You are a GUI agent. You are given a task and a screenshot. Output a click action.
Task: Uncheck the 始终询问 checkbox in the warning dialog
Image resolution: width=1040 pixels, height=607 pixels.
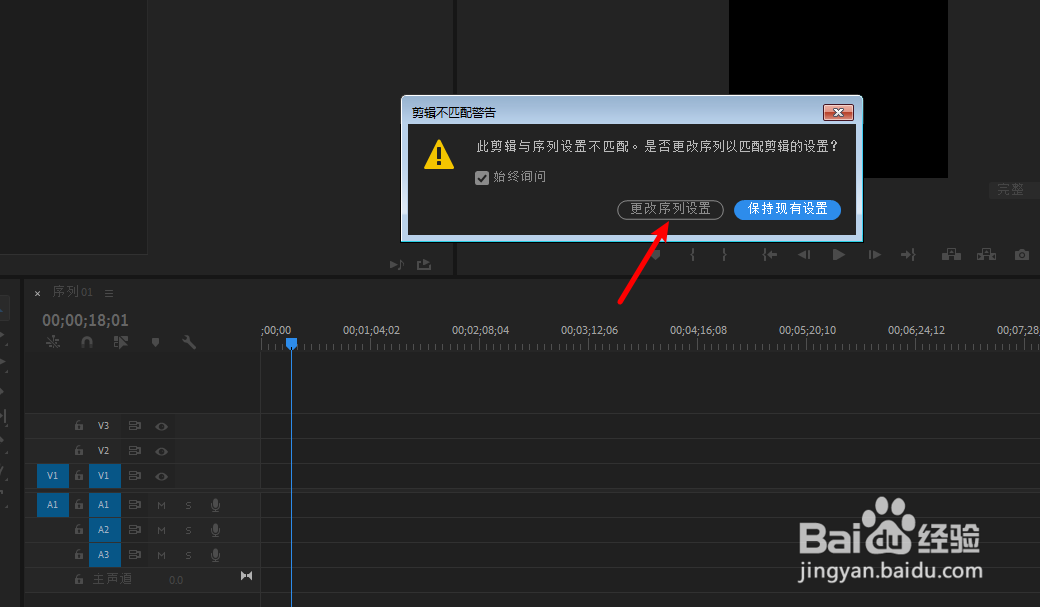481,177
